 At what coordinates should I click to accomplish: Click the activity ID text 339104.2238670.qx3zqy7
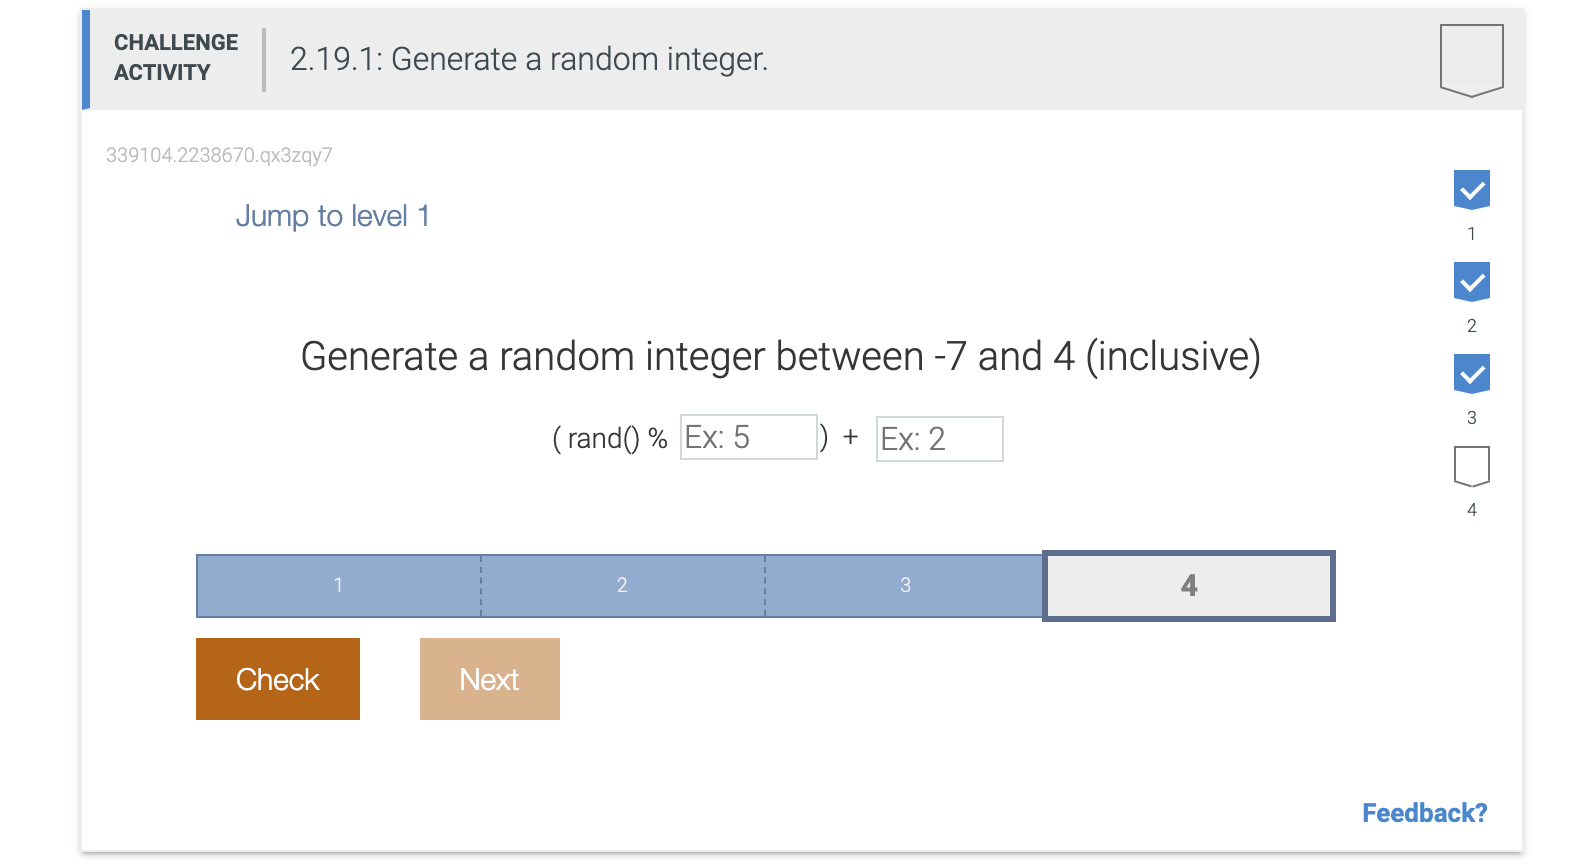click(219, 155)
